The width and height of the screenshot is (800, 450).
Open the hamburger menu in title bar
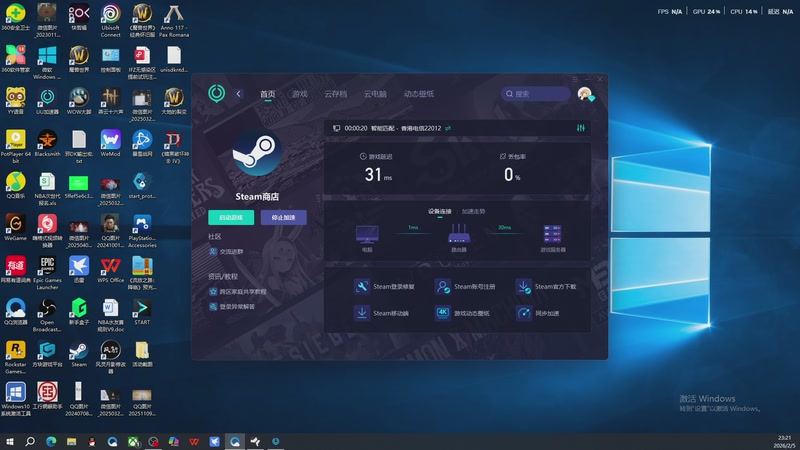(575, 79)
